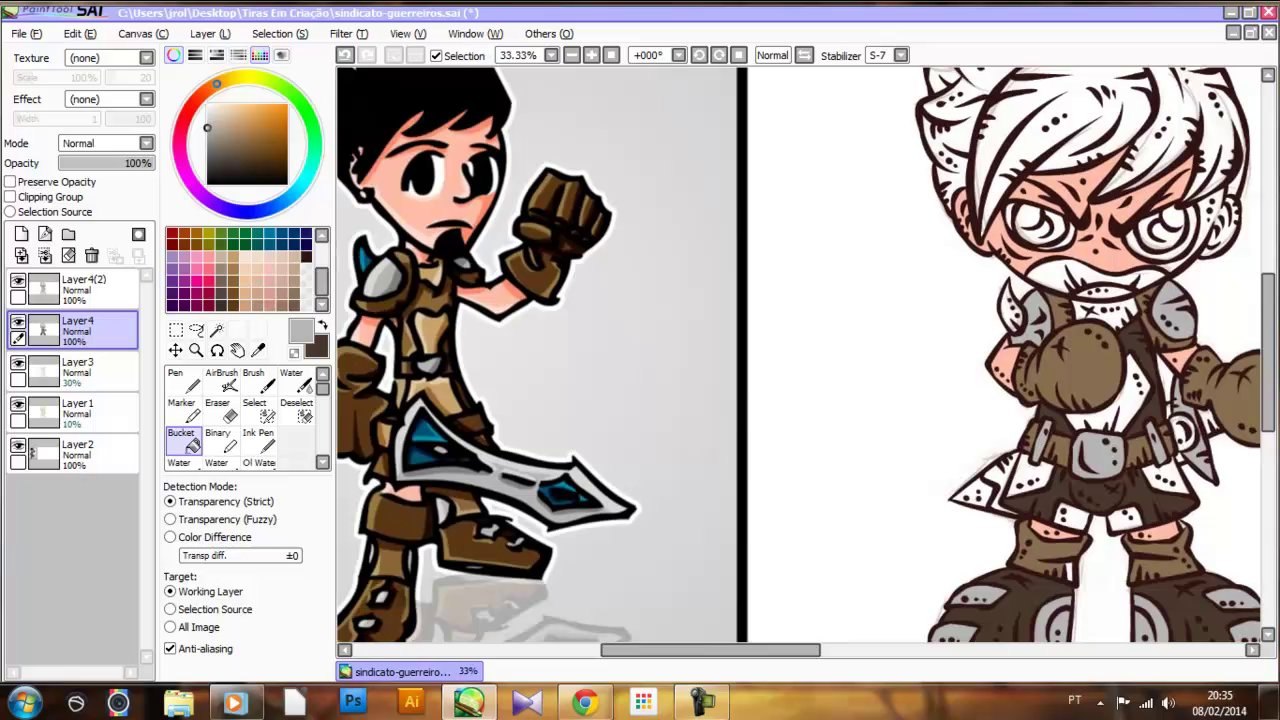Viewport: 1280px width, 720px height.
Task: Zoom out with the minus button
Action: click(x=571, y=55)
